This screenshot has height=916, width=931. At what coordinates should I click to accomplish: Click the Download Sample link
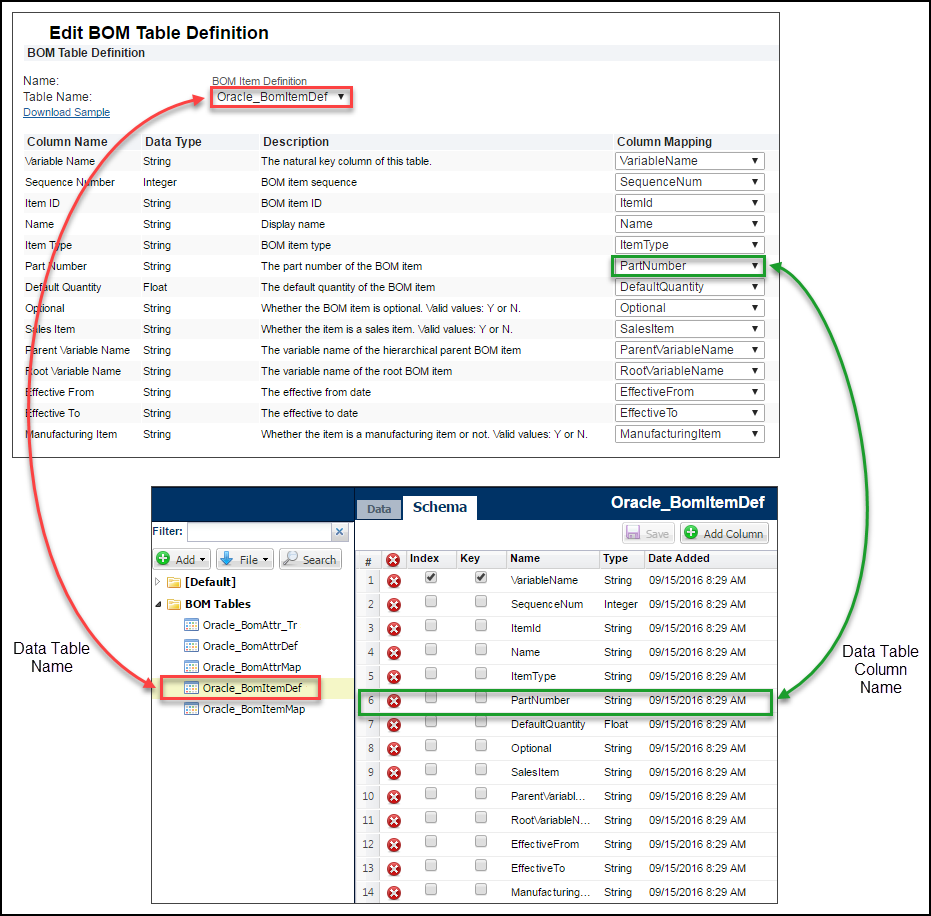click(66, 112)
